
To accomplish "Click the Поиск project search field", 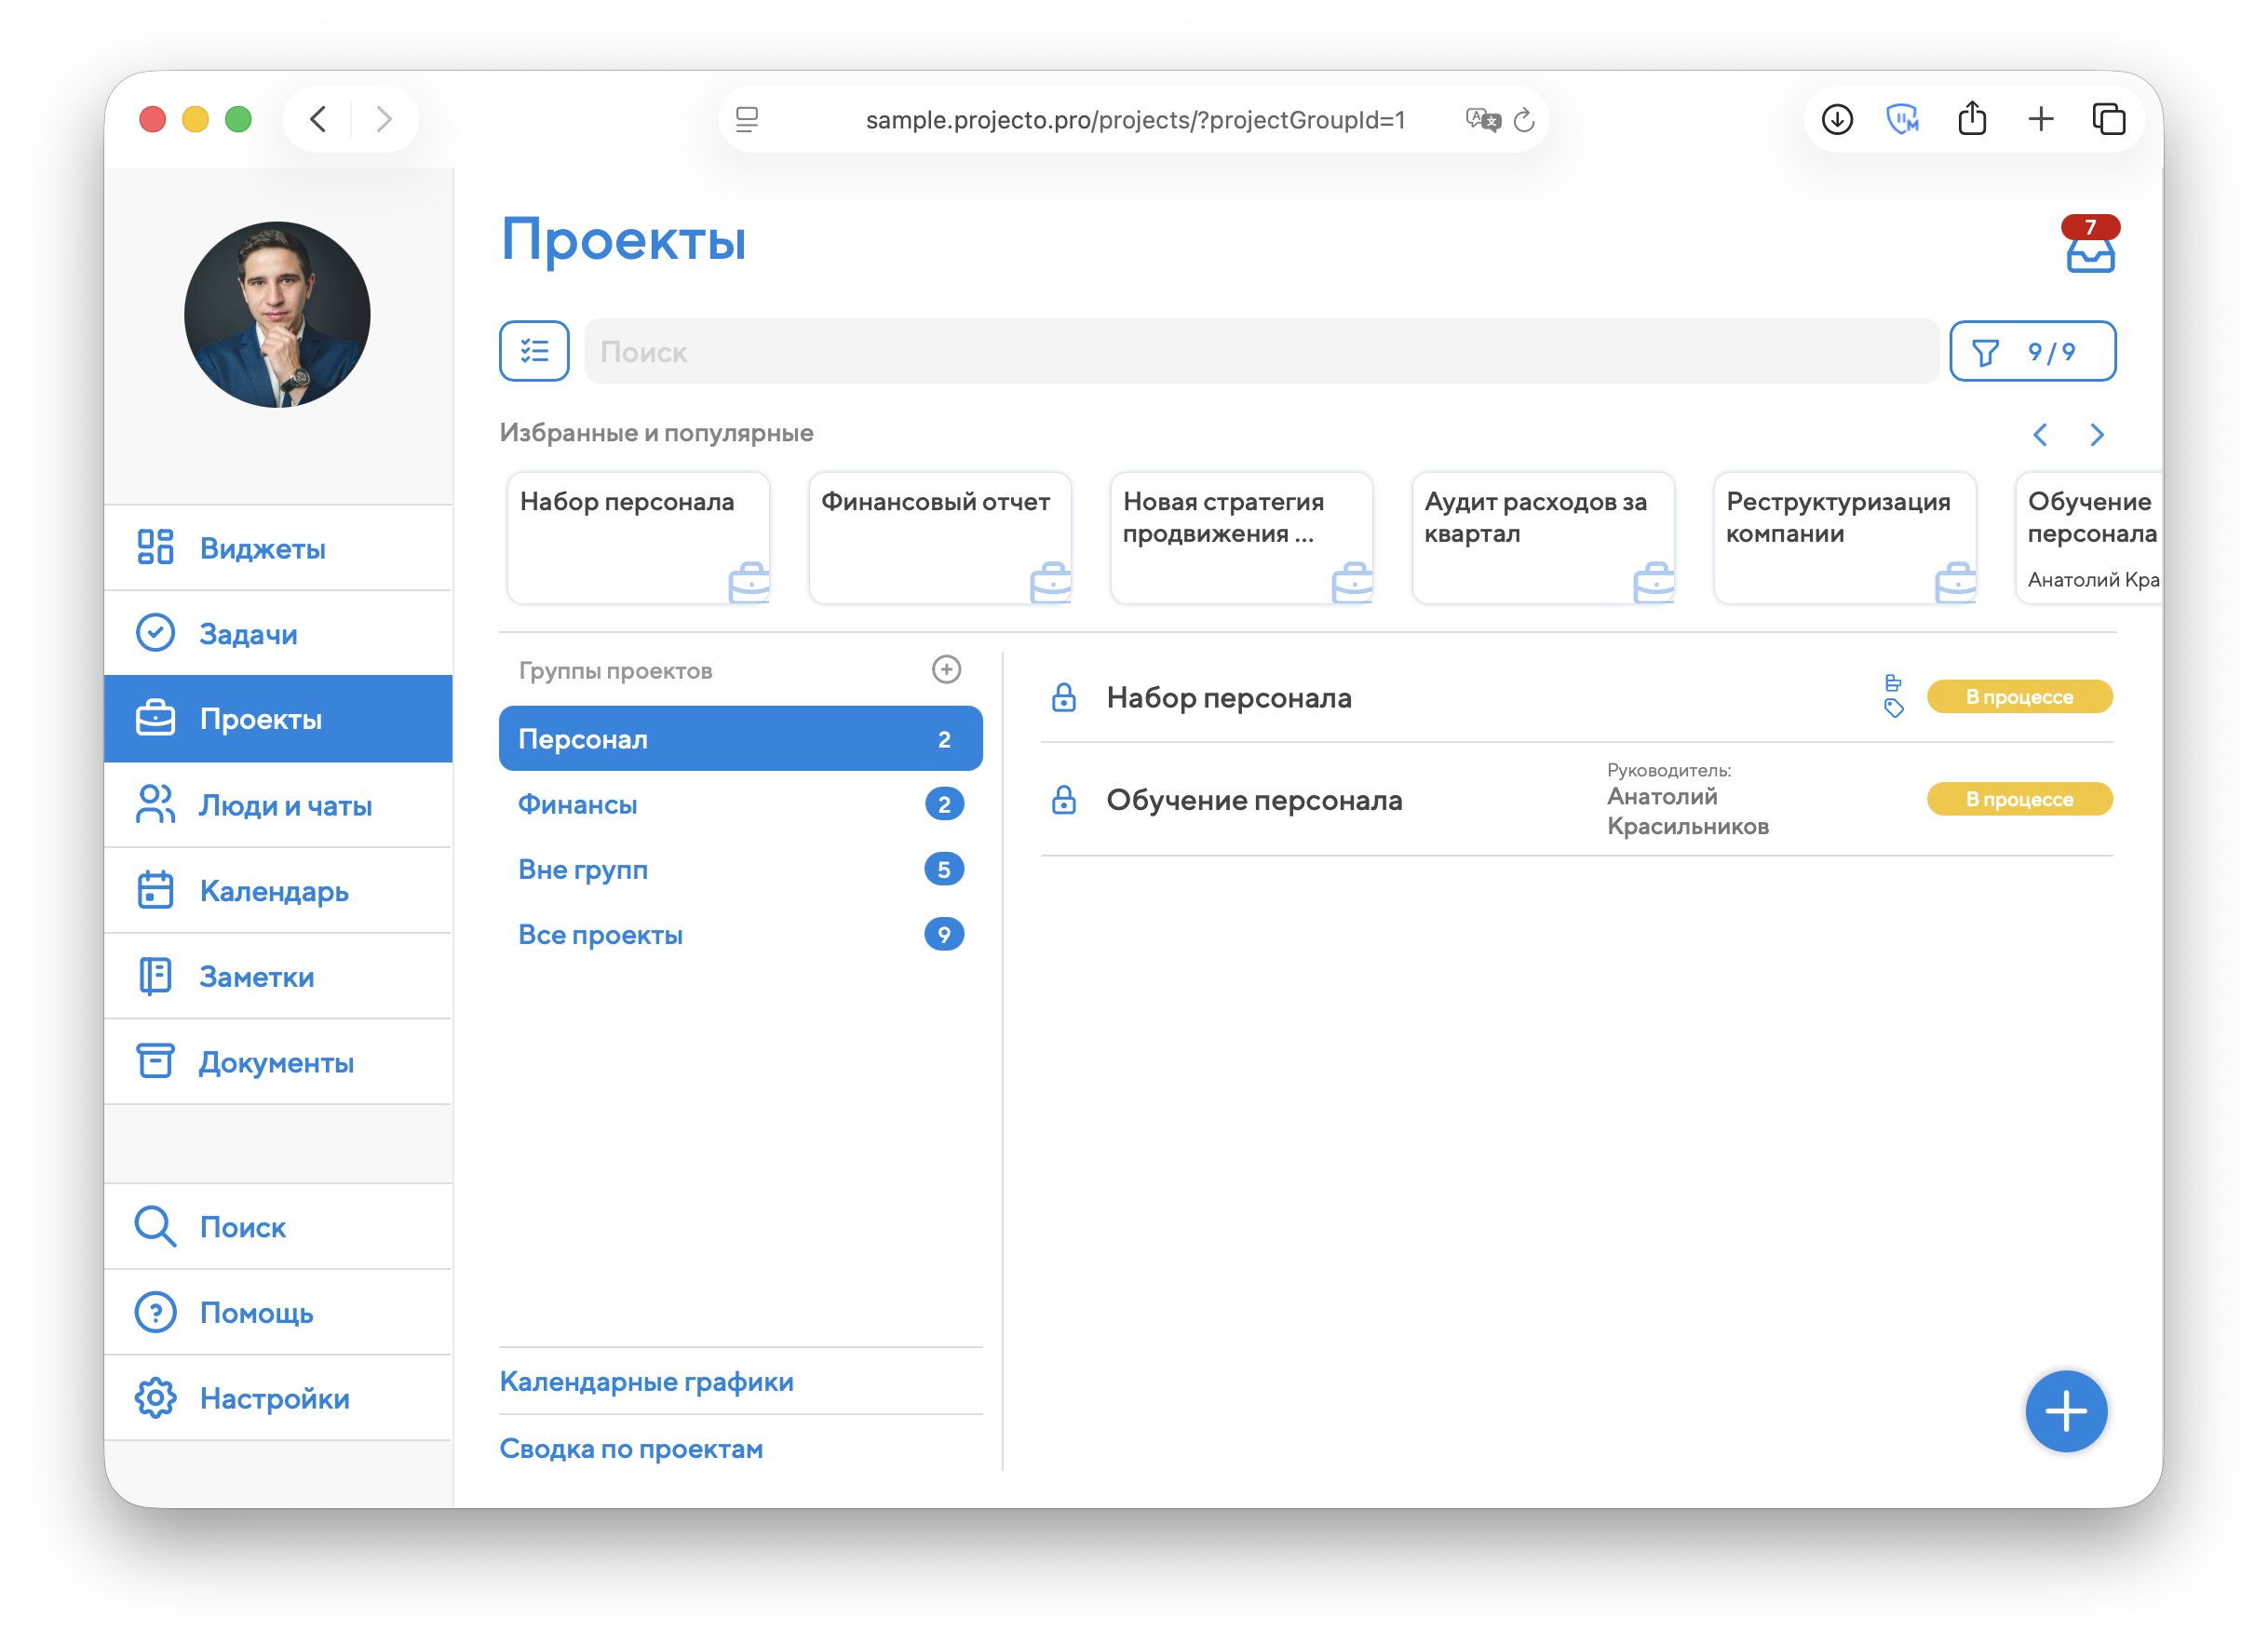I will [1260, 351].
